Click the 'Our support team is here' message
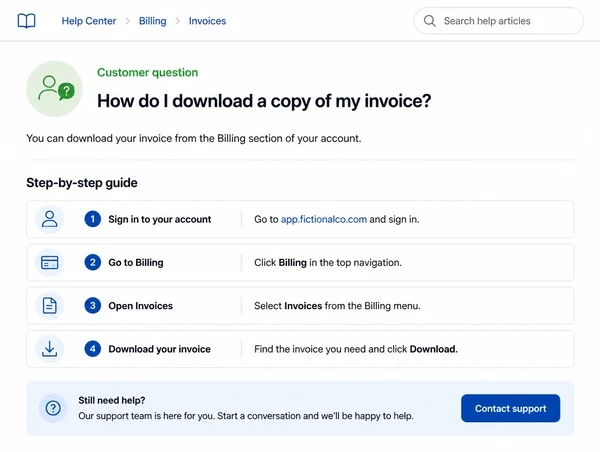The image size is (600, 452). point(246,416)
